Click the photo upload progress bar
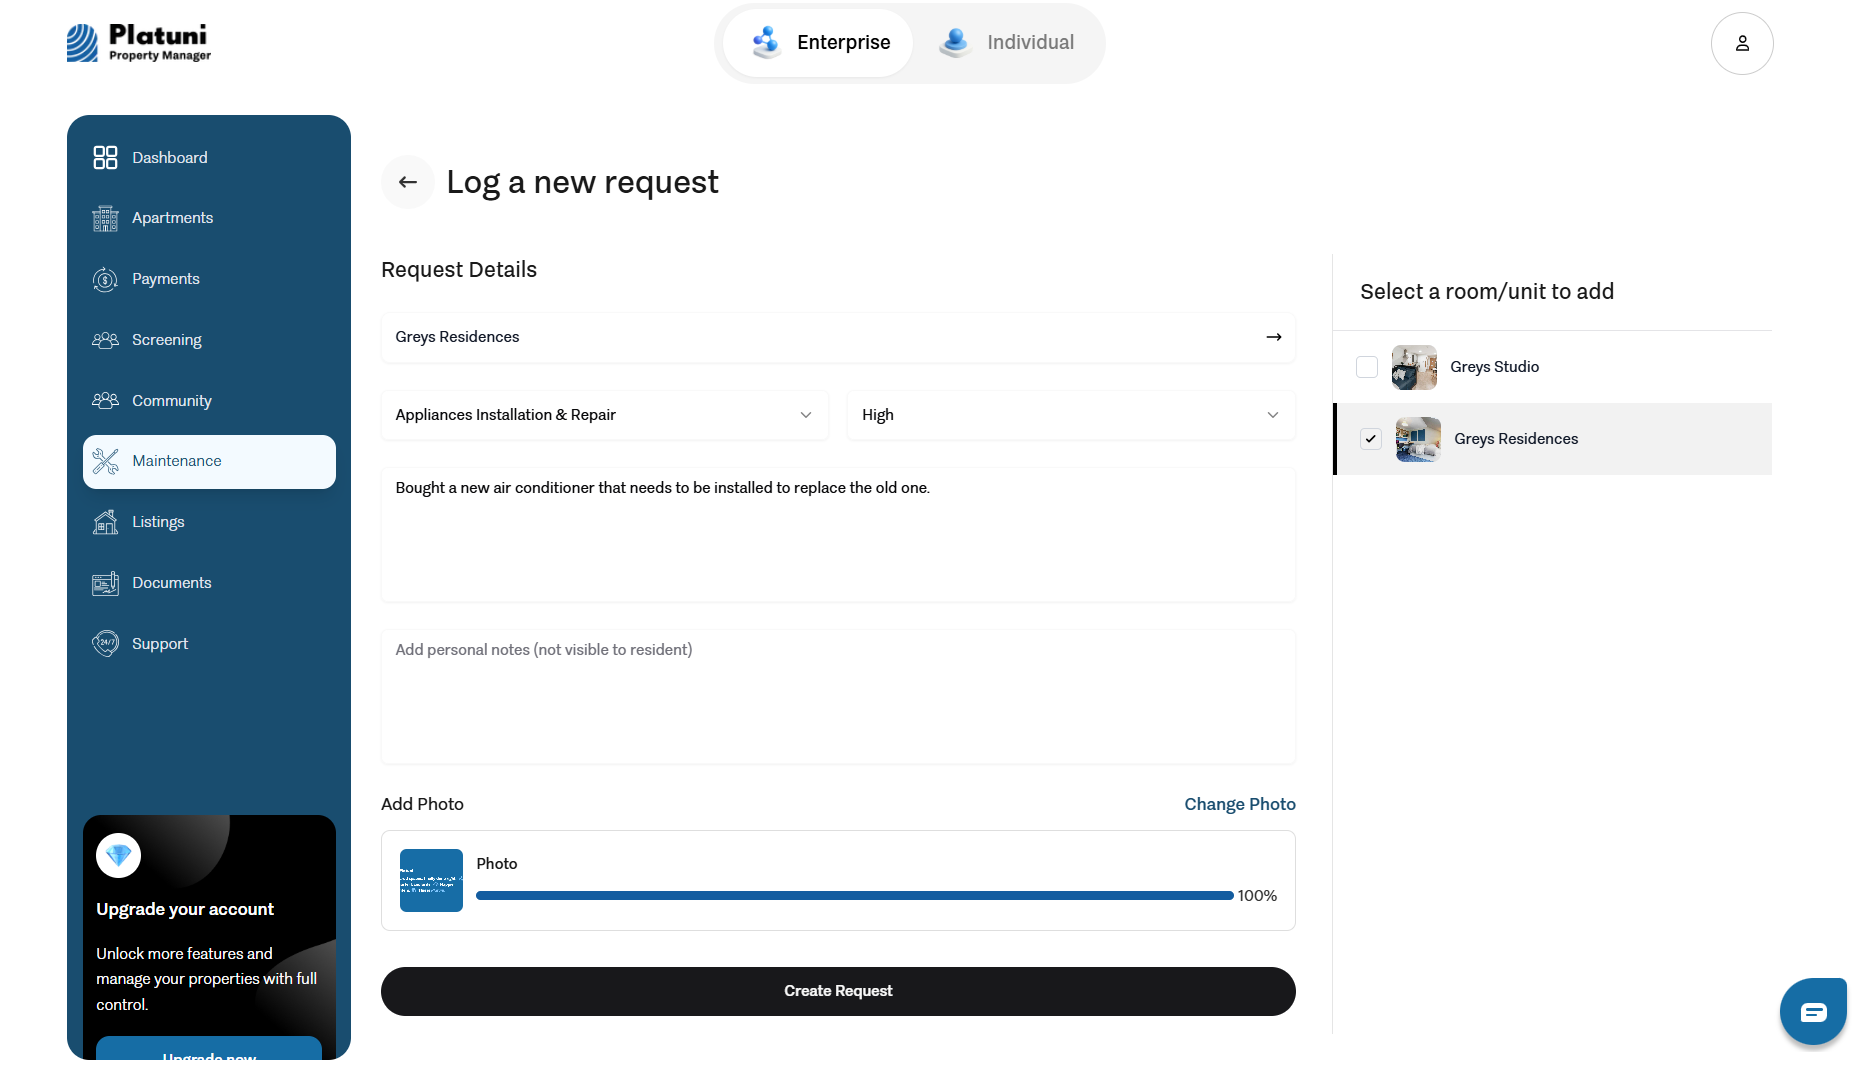Viewport: 1867px width, 1068px height. [x=855, y=896]
